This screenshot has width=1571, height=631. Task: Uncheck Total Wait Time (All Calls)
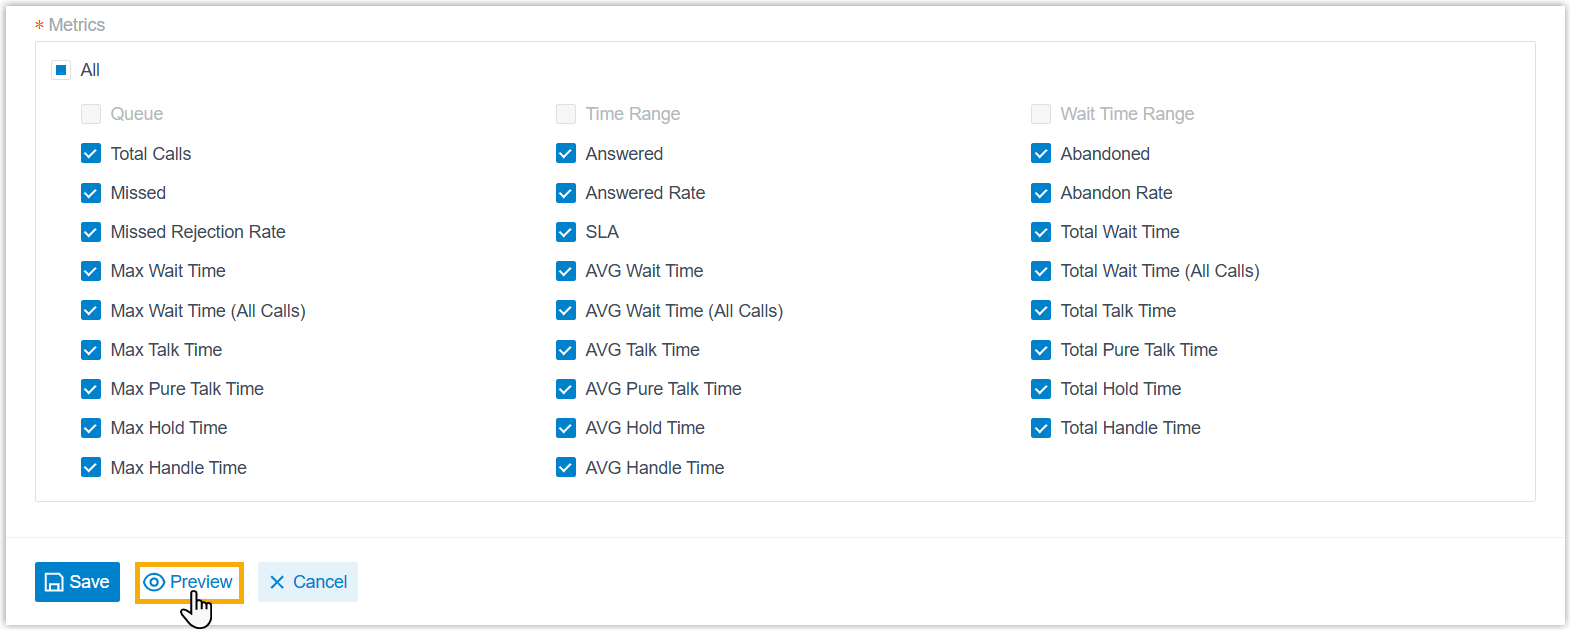pyautogui.click(x=1041, y=271)
